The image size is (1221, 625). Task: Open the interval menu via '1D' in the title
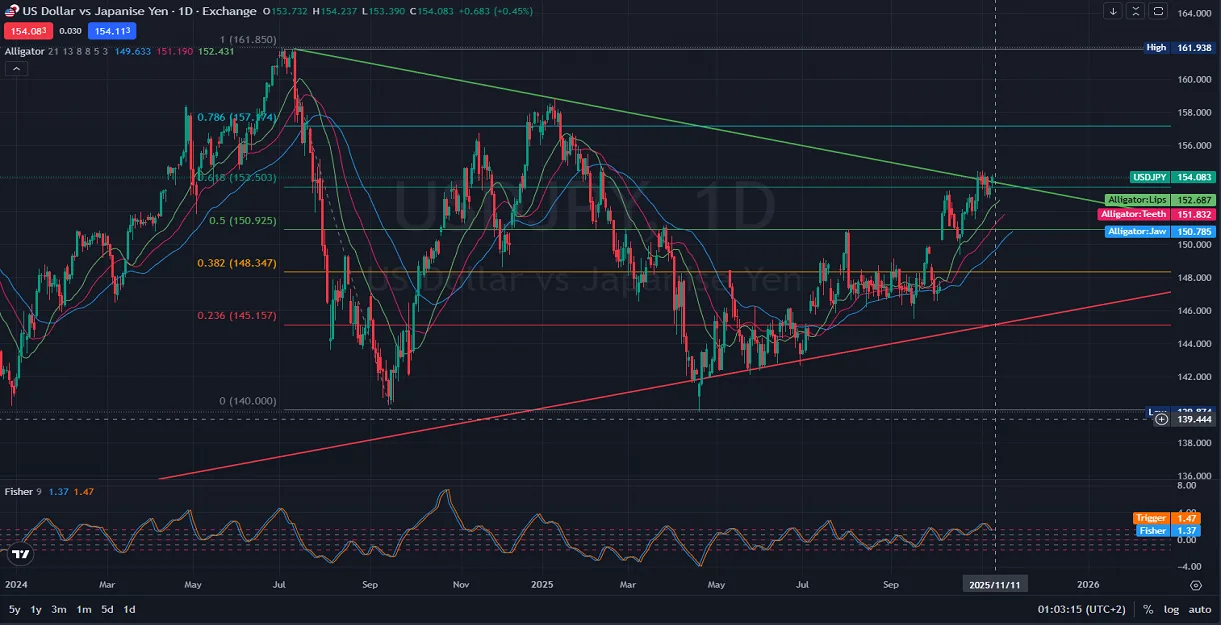click(x=186, y=11)
